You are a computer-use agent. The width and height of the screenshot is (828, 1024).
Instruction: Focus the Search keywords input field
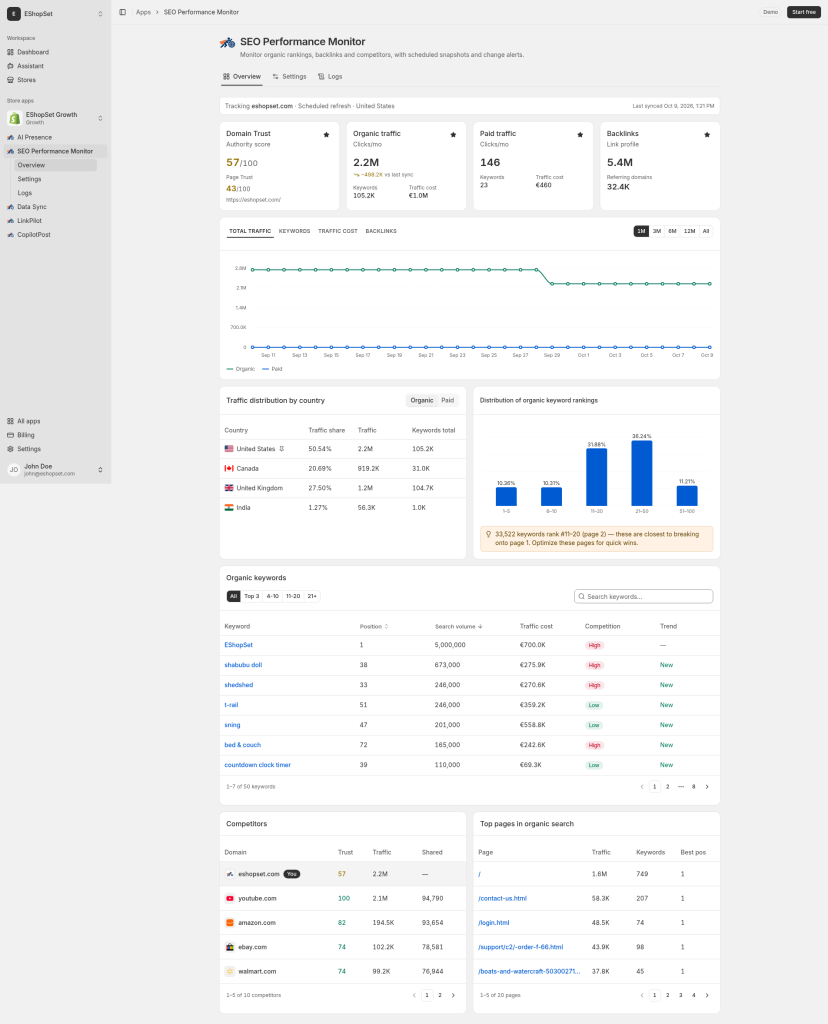644,596
